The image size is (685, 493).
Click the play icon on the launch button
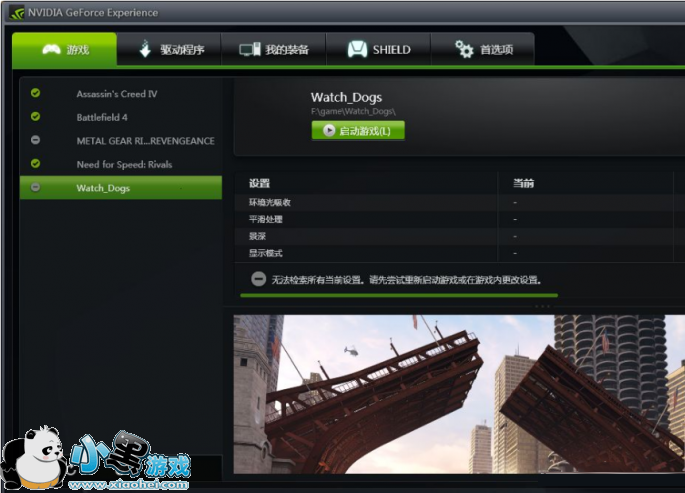329,131
